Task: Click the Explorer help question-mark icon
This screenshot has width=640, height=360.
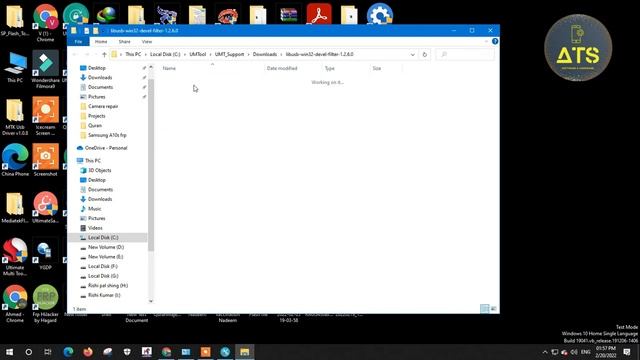Action: point(495,41)
